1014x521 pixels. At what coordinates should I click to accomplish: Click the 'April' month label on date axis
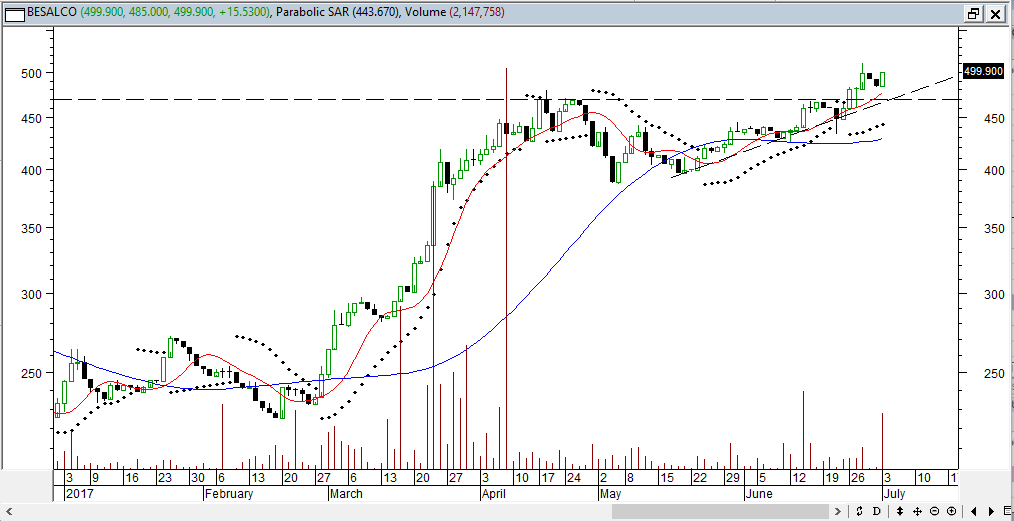[x=495, y=494]
